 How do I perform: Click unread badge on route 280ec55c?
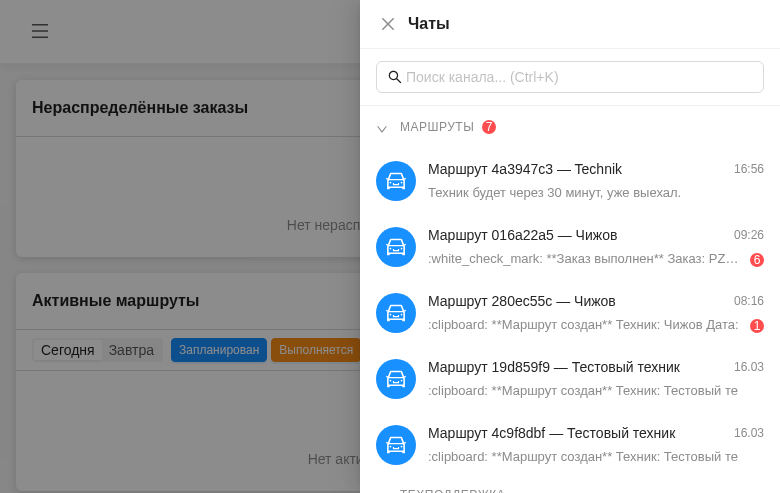click(757, 326)
